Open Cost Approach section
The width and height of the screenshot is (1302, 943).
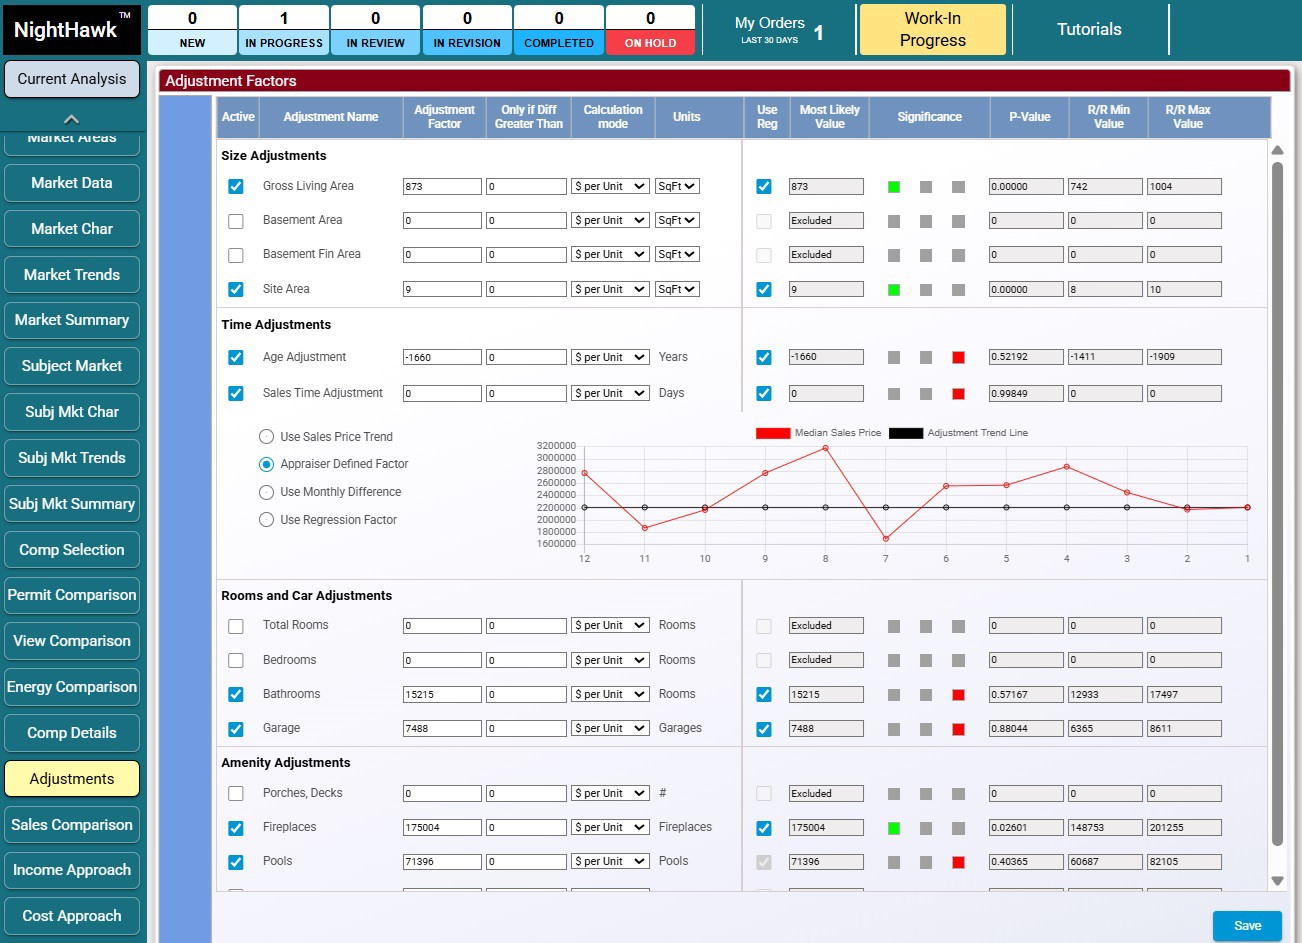72,916
